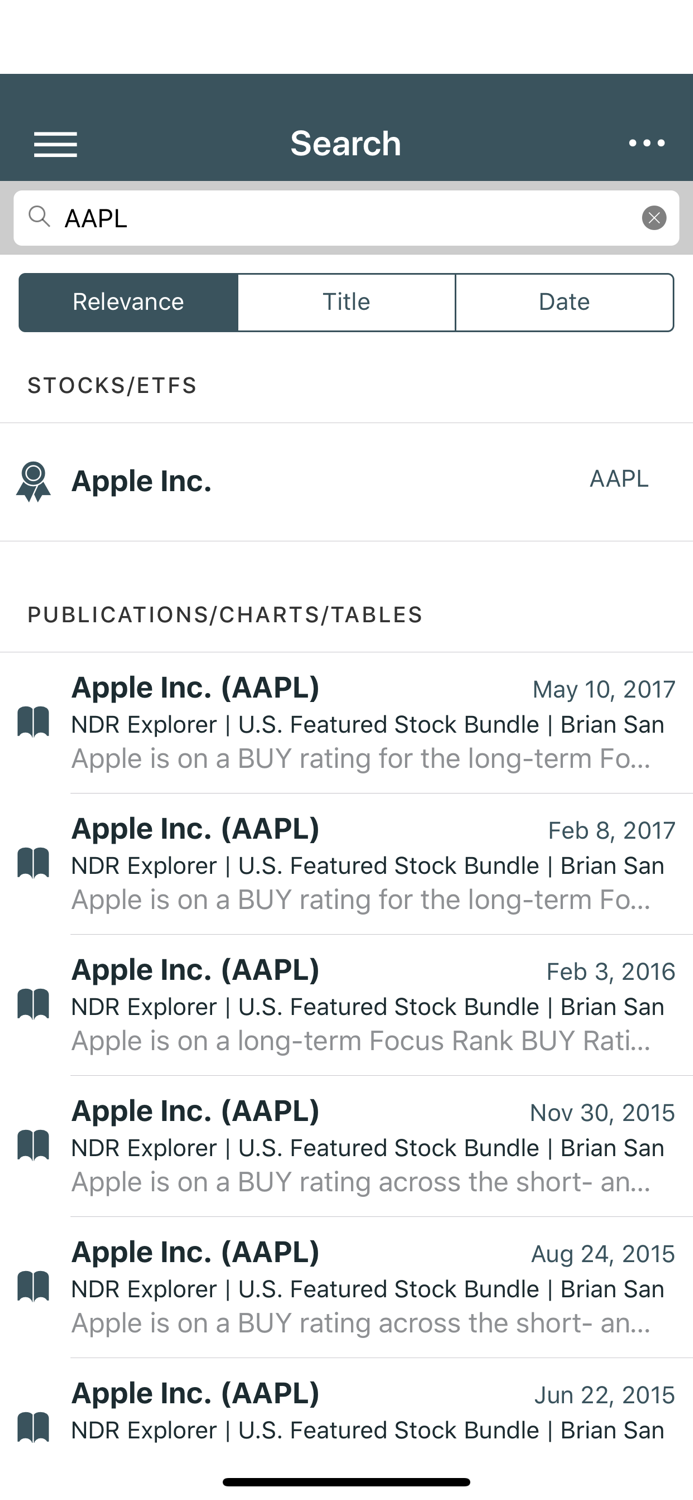Viewport: 693px width, 1500px height.
Task: Tap the Feb 8, 2017 date
Action: tap(612, 831)
